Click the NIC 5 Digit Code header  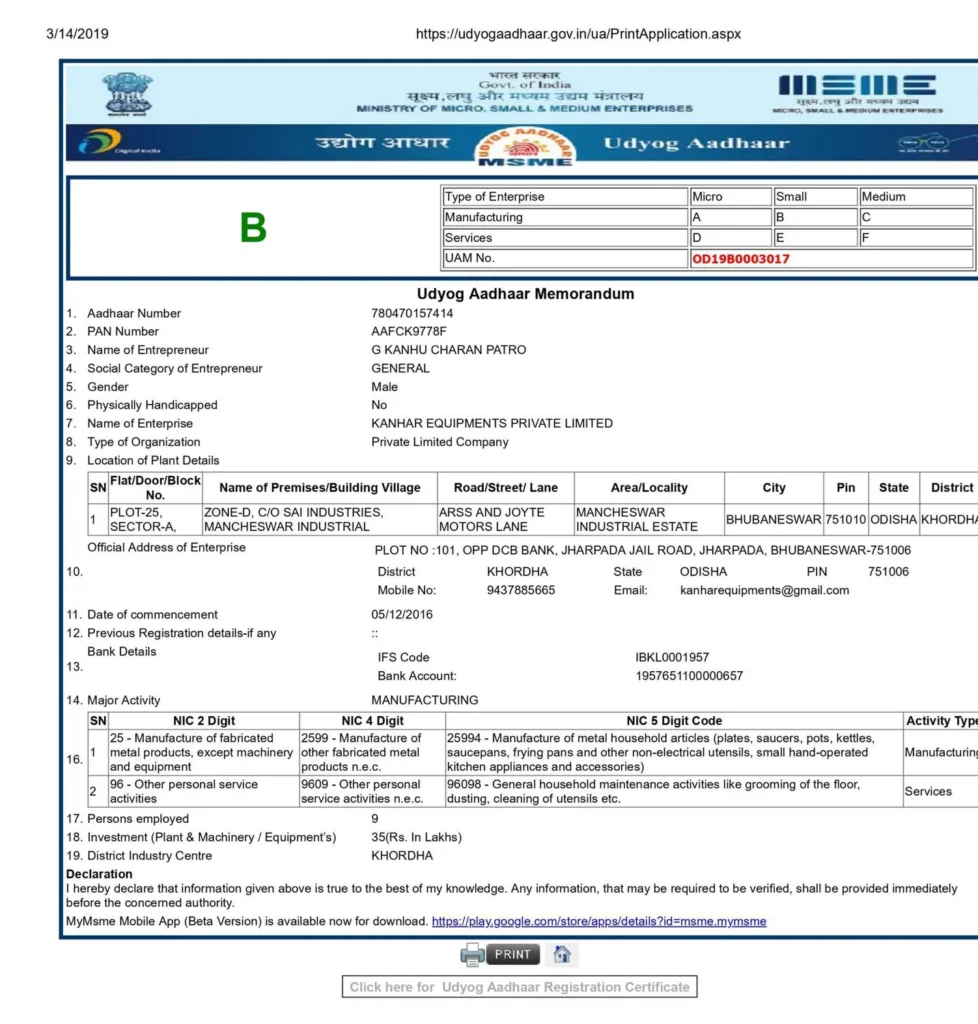click(x=674, y=720)
